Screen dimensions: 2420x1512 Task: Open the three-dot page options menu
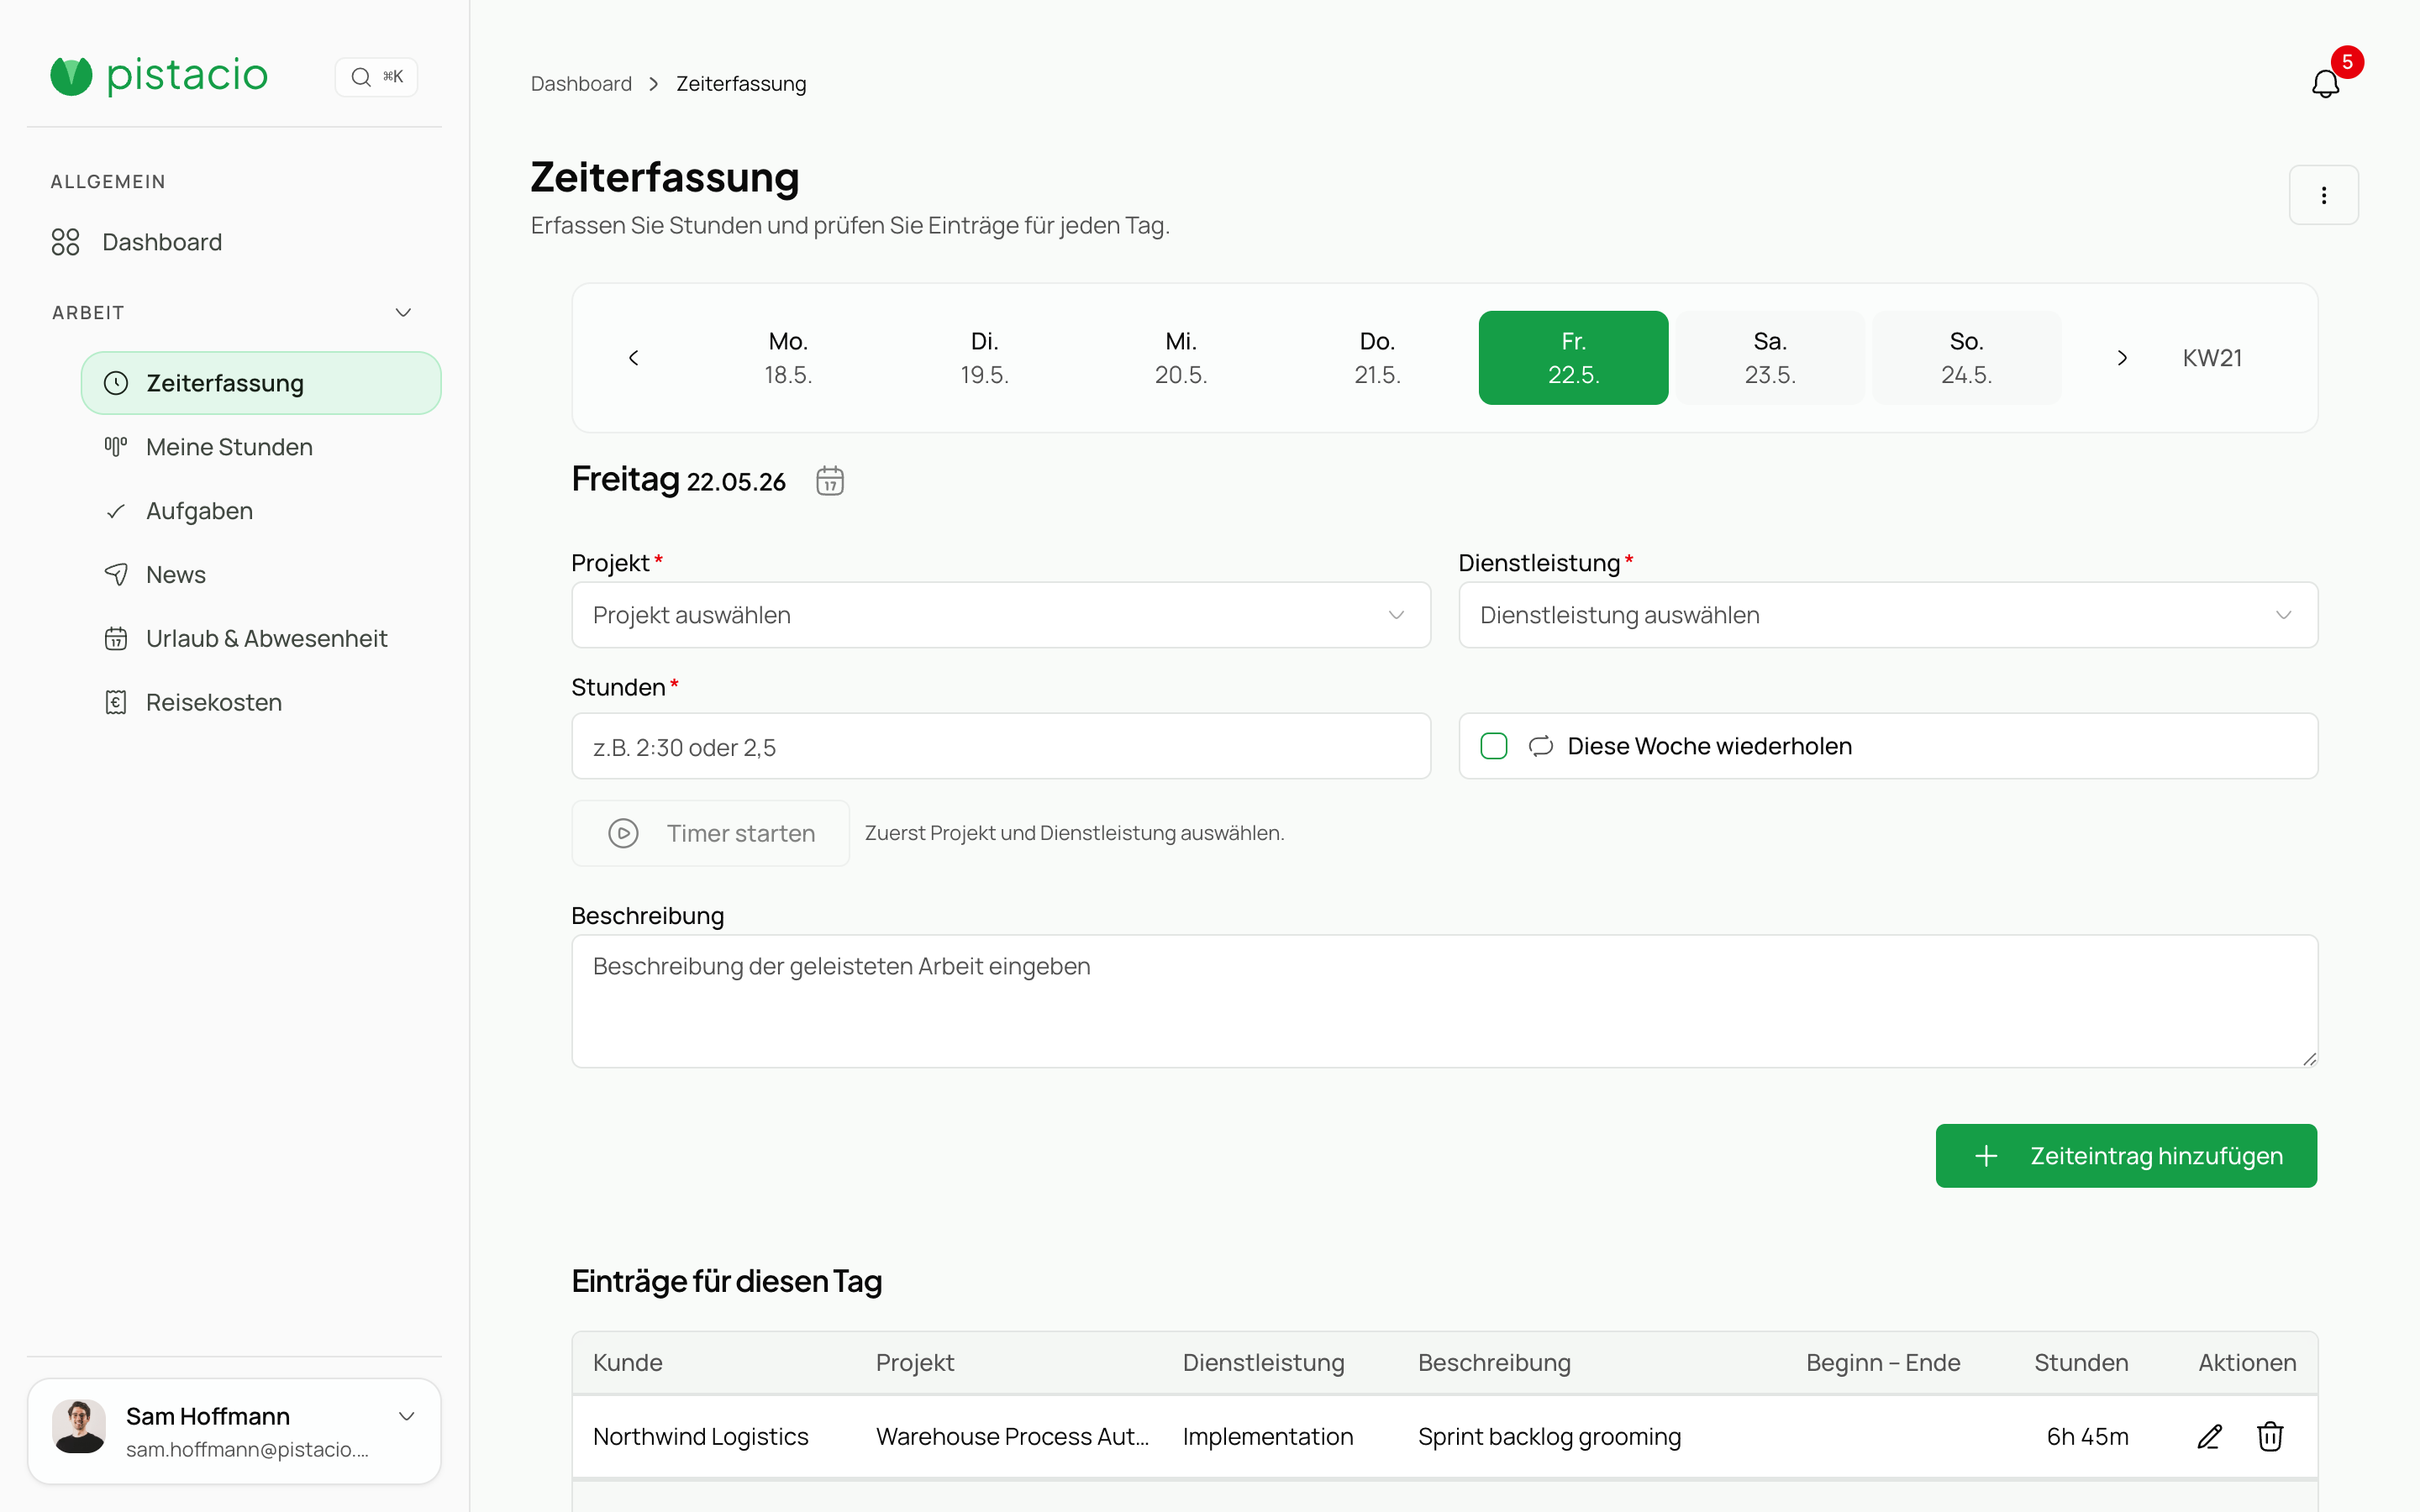coord(2323,195)
